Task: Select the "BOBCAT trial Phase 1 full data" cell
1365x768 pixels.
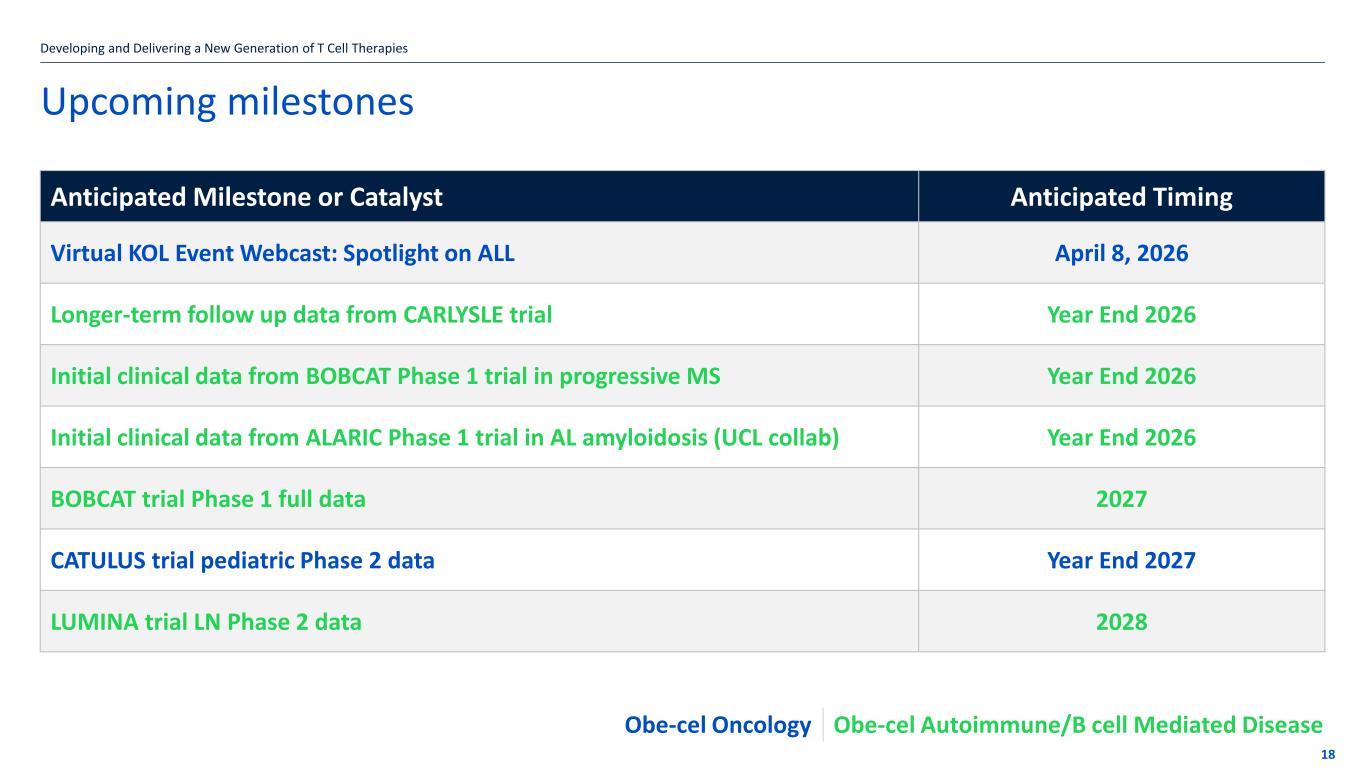Action: pyautogui.click(x=208, y=499)
